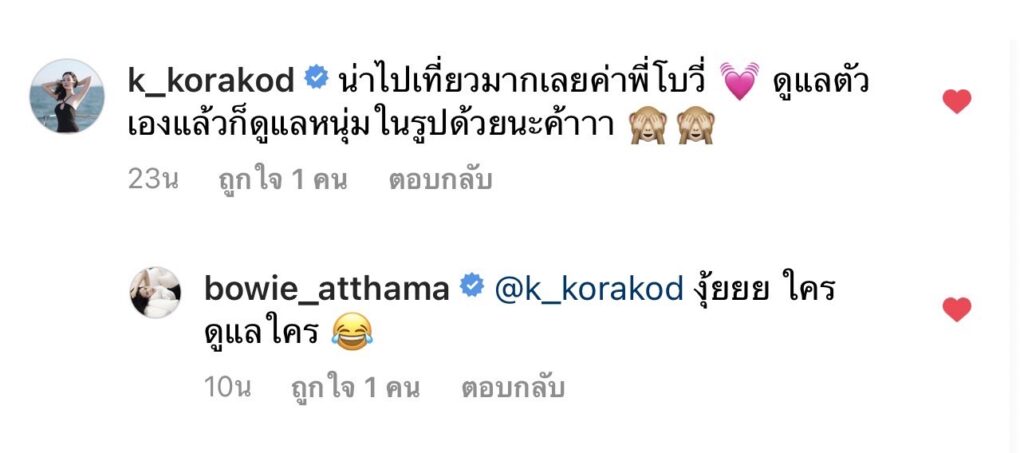Reply to bowie_atthama's comment via ตอบกลับ
This screenshot has width=1024, height=453.
tap(512, 388)
